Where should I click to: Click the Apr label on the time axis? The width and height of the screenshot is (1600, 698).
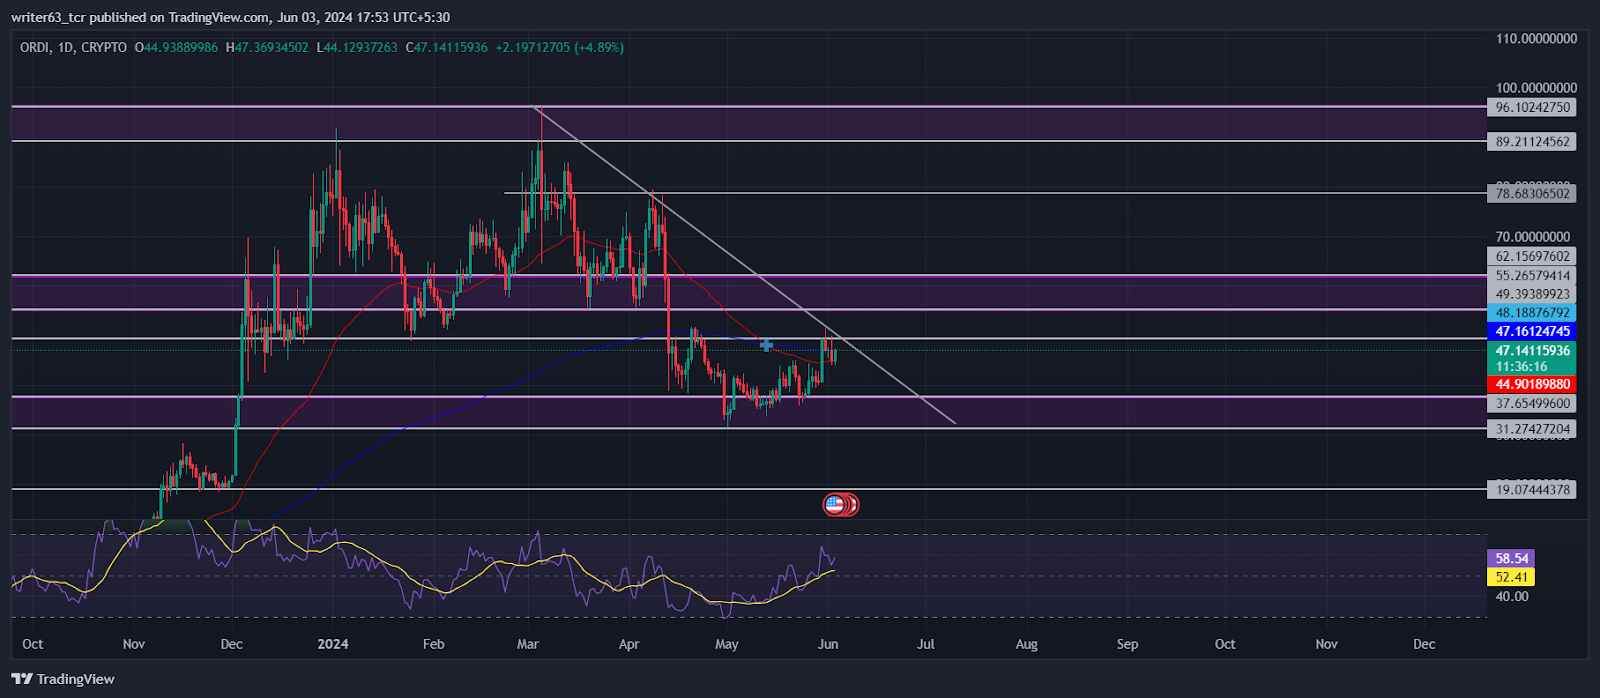click(629, 644)
